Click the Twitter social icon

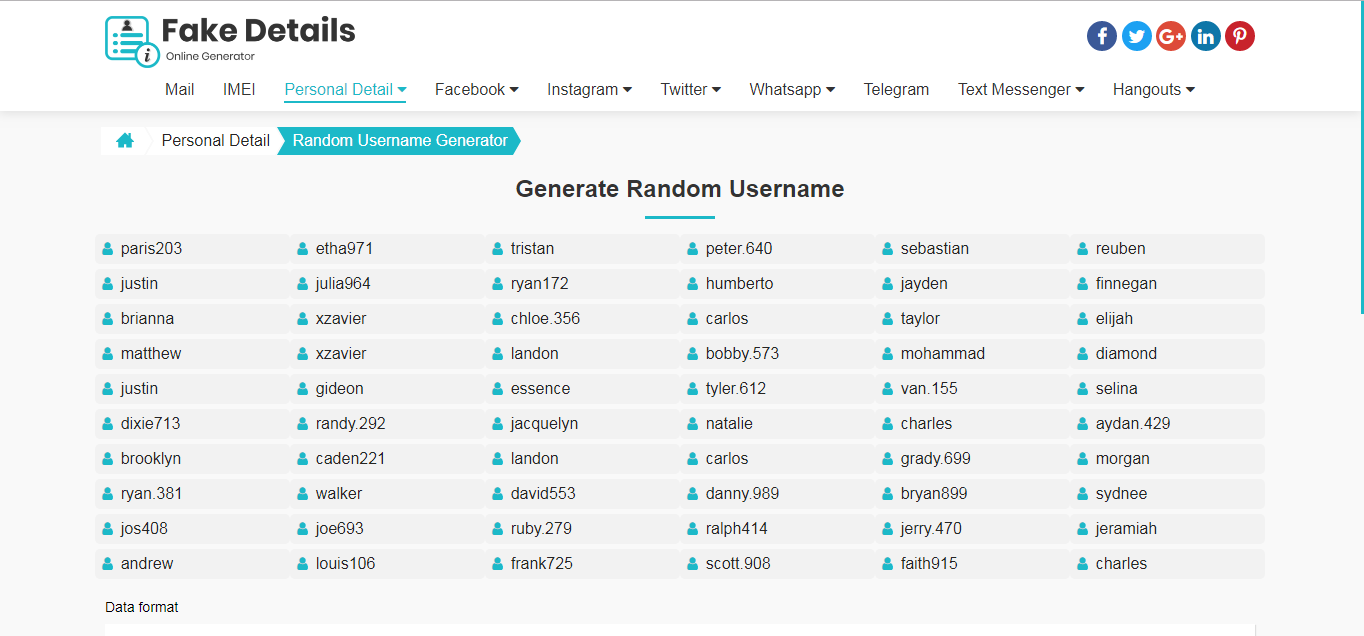pos(1136,35)
